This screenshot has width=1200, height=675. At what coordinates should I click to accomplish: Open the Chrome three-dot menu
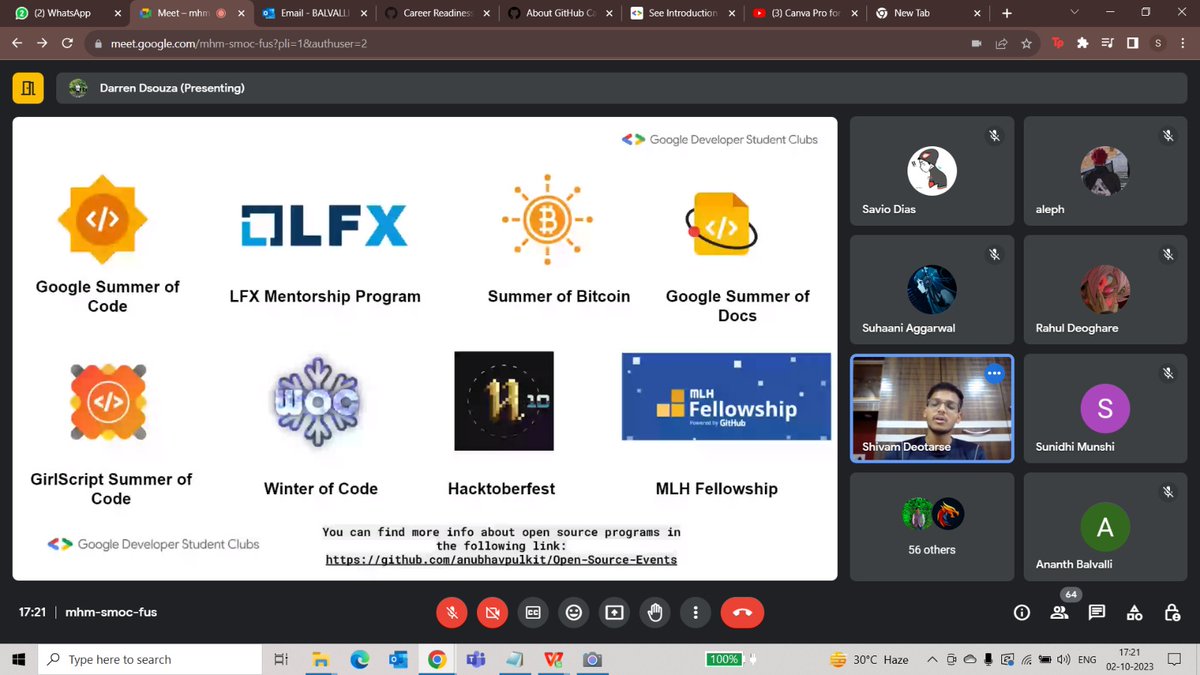pyautogui.click(x=1182, y=44)
